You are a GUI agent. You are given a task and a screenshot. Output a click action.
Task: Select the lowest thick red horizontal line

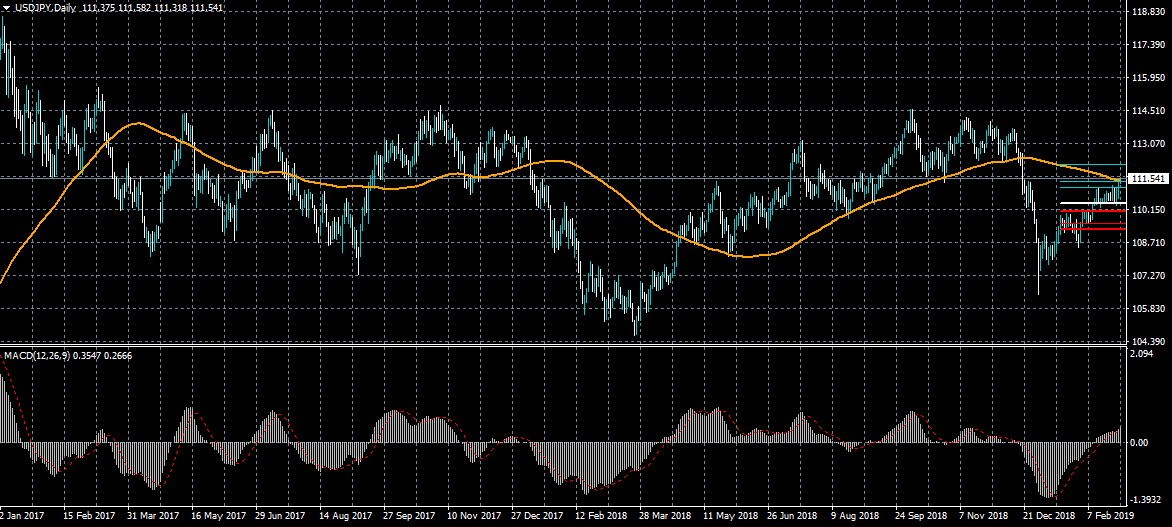tap(1096, 229)
